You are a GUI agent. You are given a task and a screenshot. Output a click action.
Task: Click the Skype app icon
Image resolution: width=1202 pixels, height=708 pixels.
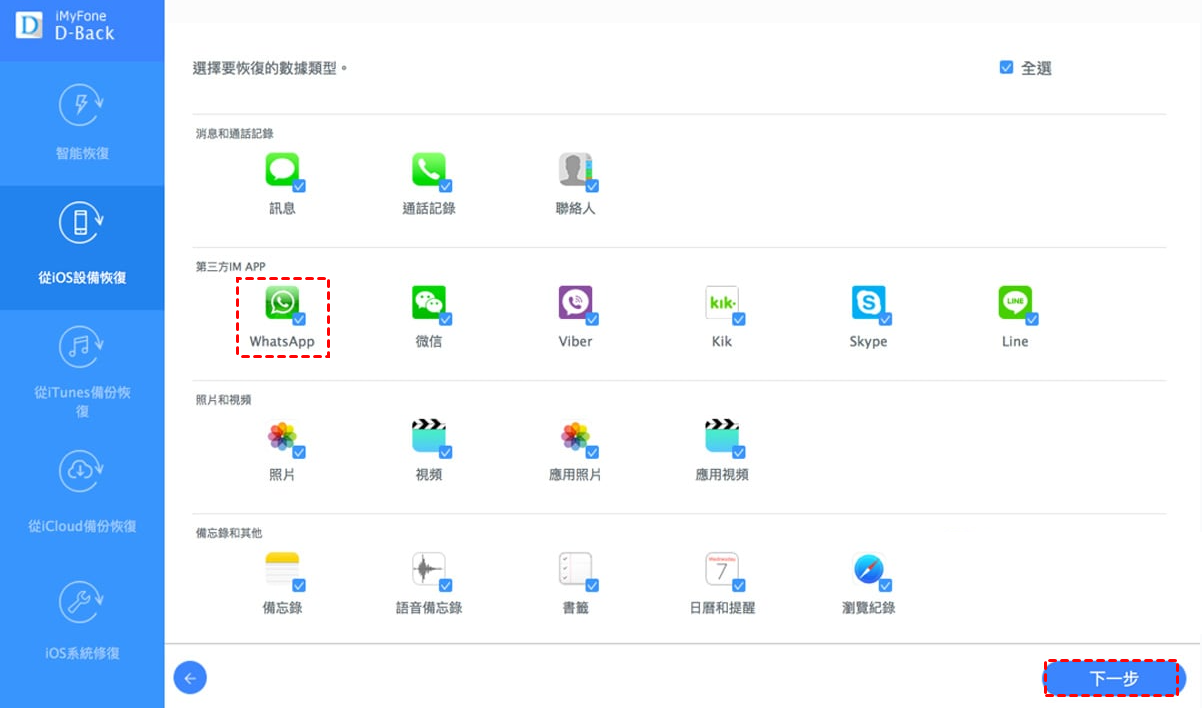click(x=868, y=303)
